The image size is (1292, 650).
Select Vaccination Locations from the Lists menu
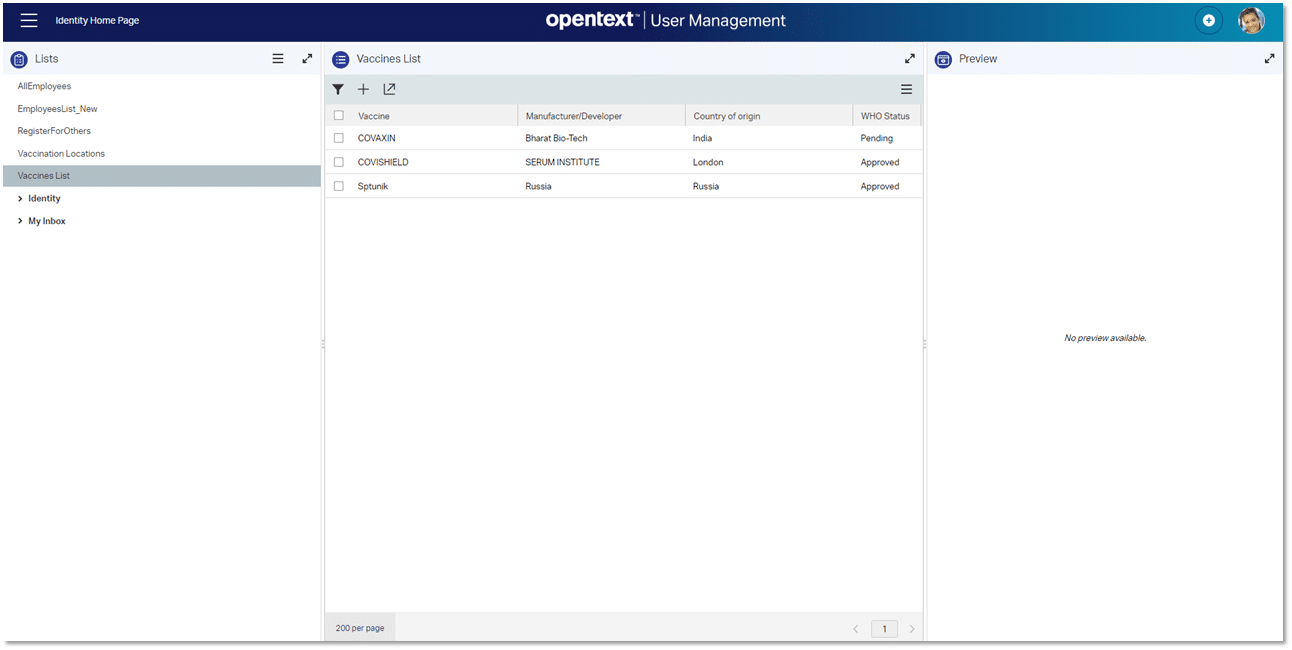tap(60, 153)
